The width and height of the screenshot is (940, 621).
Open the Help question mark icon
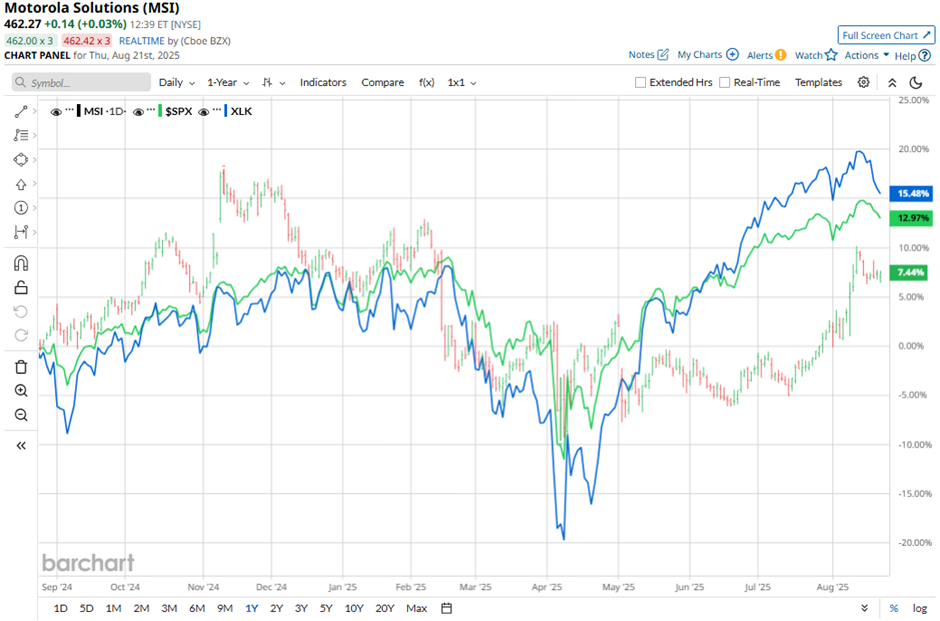(x=925, y=56)
